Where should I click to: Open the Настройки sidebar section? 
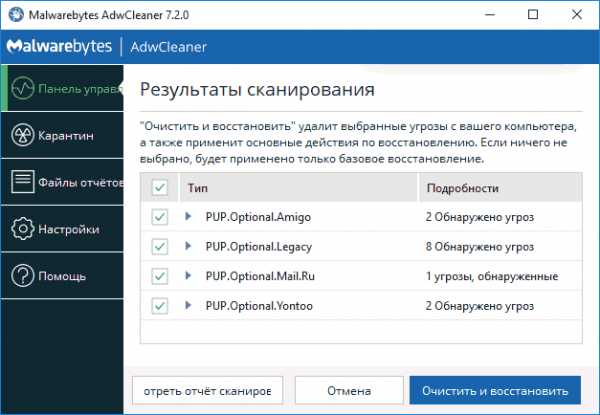tap(62, 229)
